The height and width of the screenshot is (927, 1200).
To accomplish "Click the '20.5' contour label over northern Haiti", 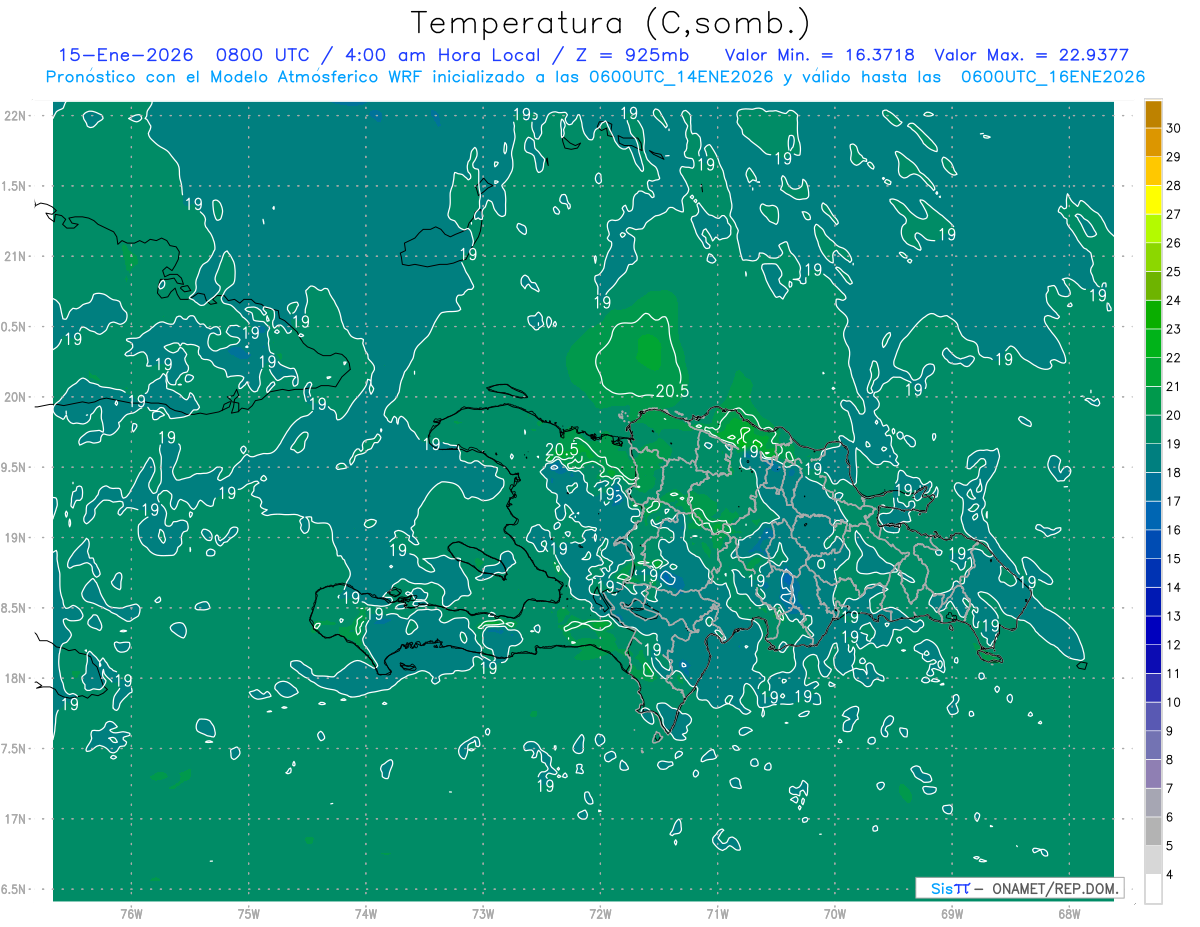I will coord(562,450).
